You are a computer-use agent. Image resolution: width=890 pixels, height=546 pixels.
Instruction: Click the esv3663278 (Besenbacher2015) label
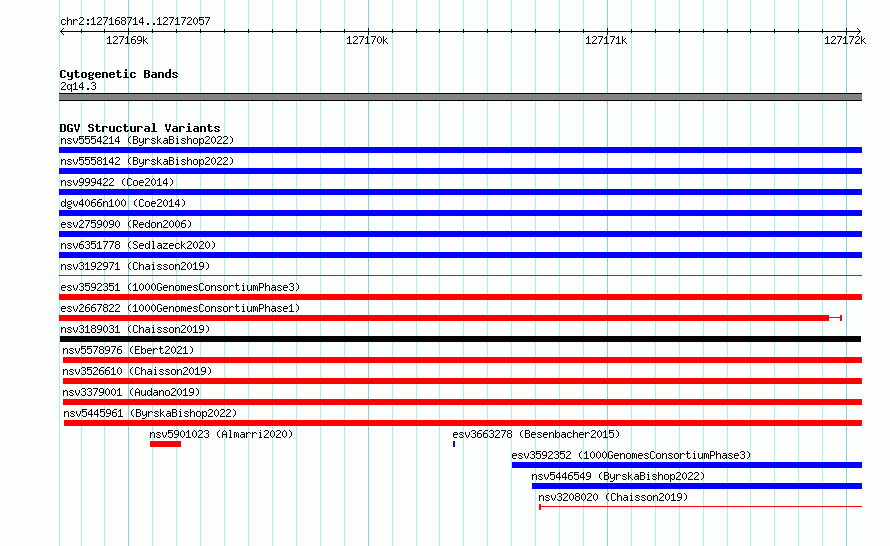tap(536, 434)
